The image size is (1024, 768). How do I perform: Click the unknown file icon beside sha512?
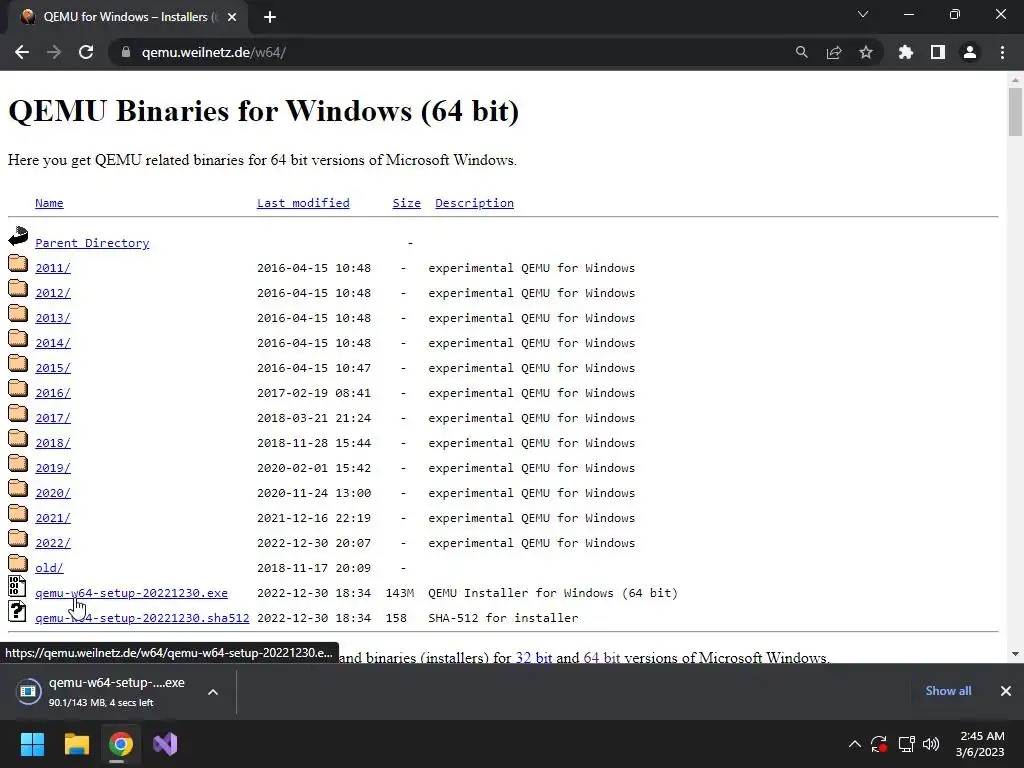point(17,611)
